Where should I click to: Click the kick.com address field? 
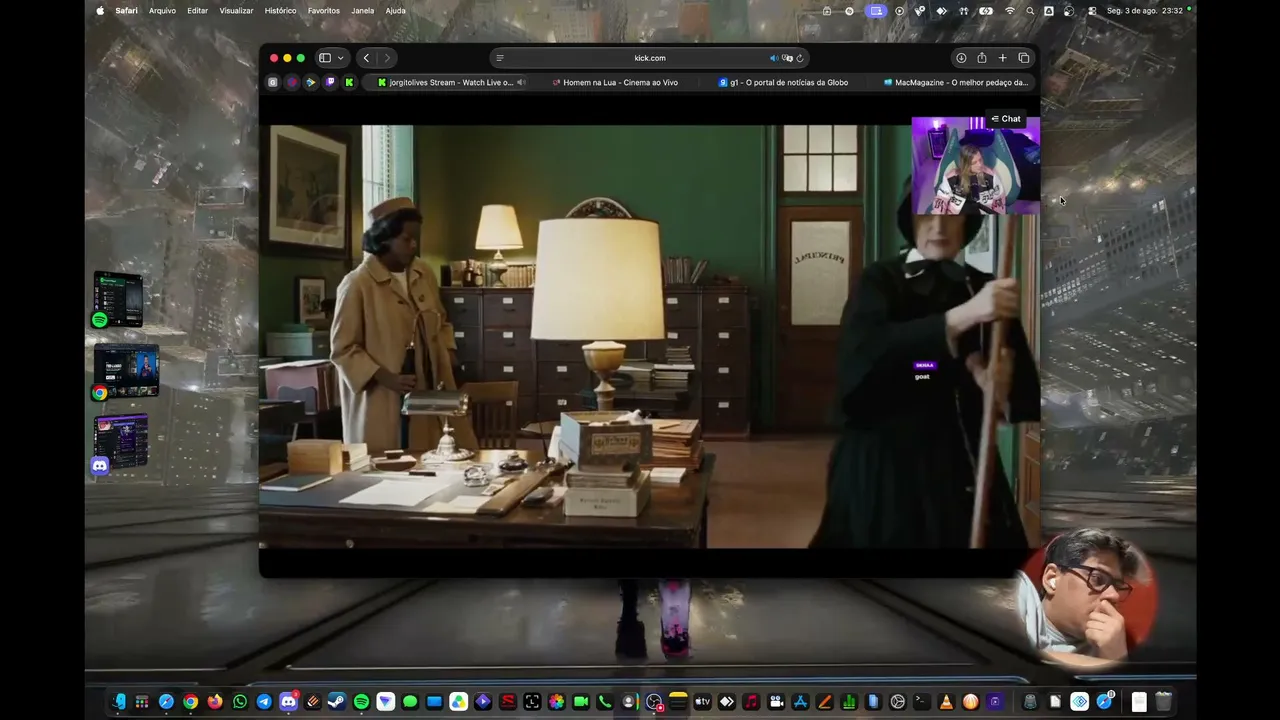650,58
